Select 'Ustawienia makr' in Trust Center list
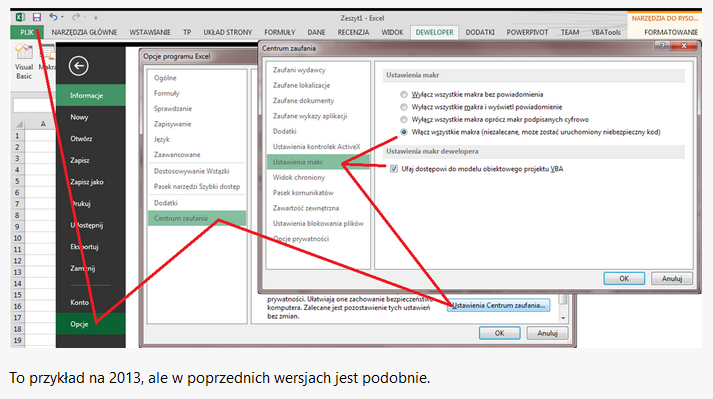This screenshot has width=713, height=399. point(318,162)
